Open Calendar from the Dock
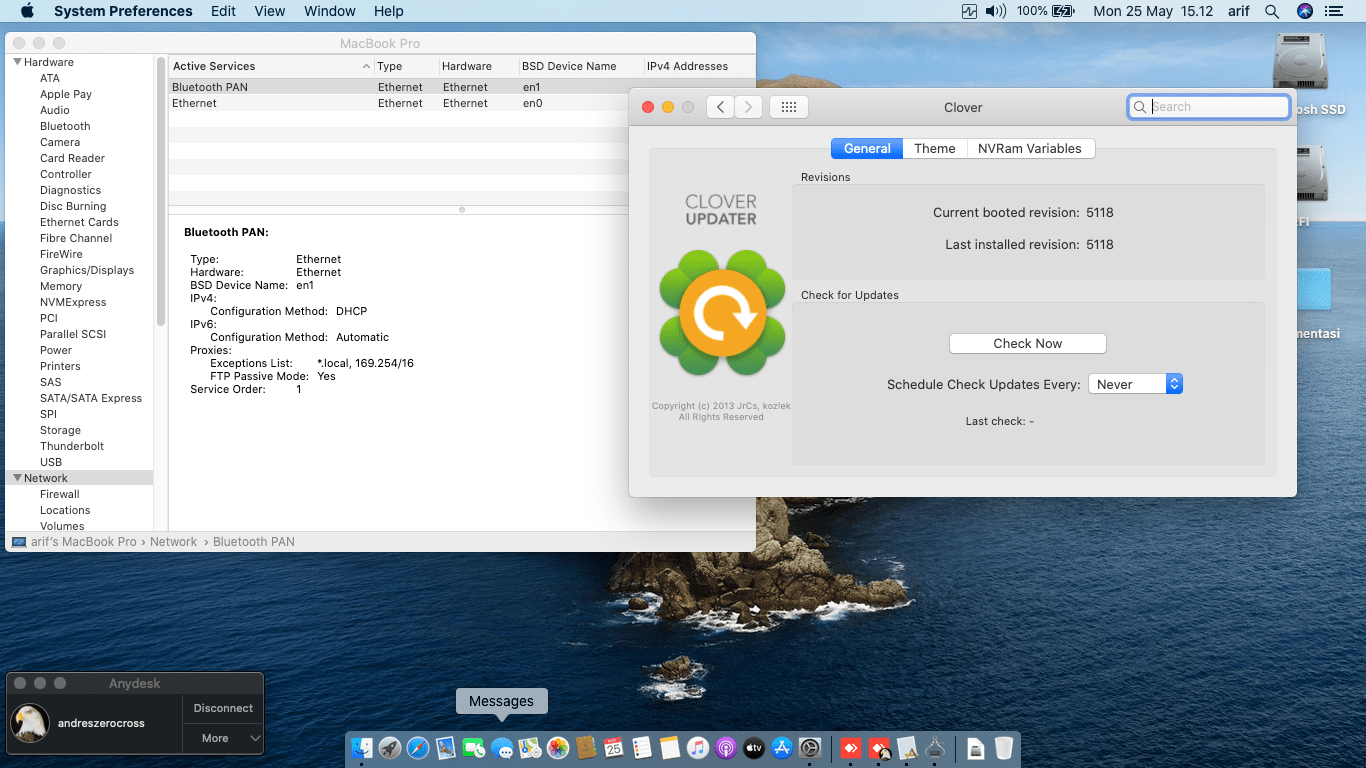The width and height of the screenshot is (1366, 768). 614,748
